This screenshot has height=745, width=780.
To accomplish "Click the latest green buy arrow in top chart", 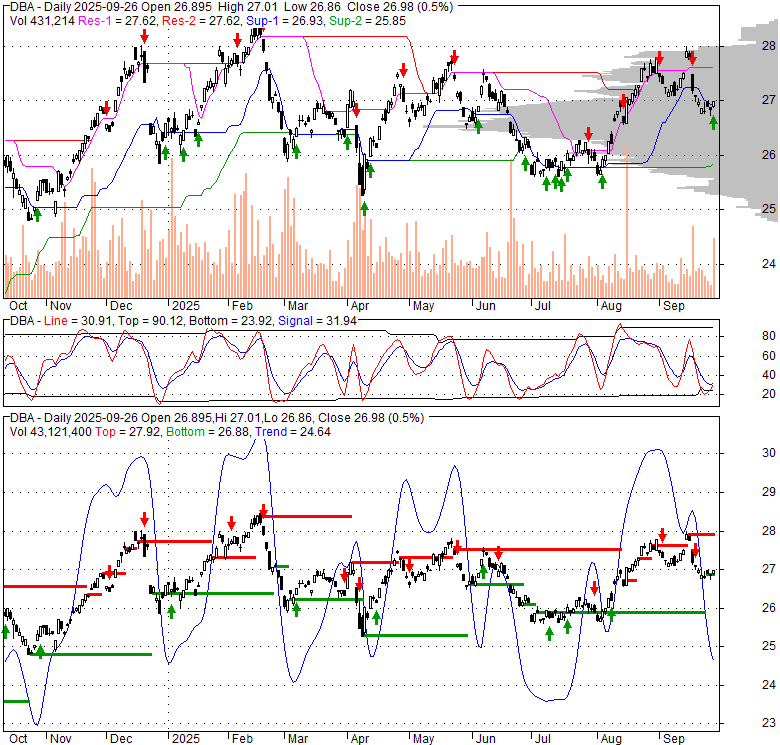I will click(x=713, y=122).
